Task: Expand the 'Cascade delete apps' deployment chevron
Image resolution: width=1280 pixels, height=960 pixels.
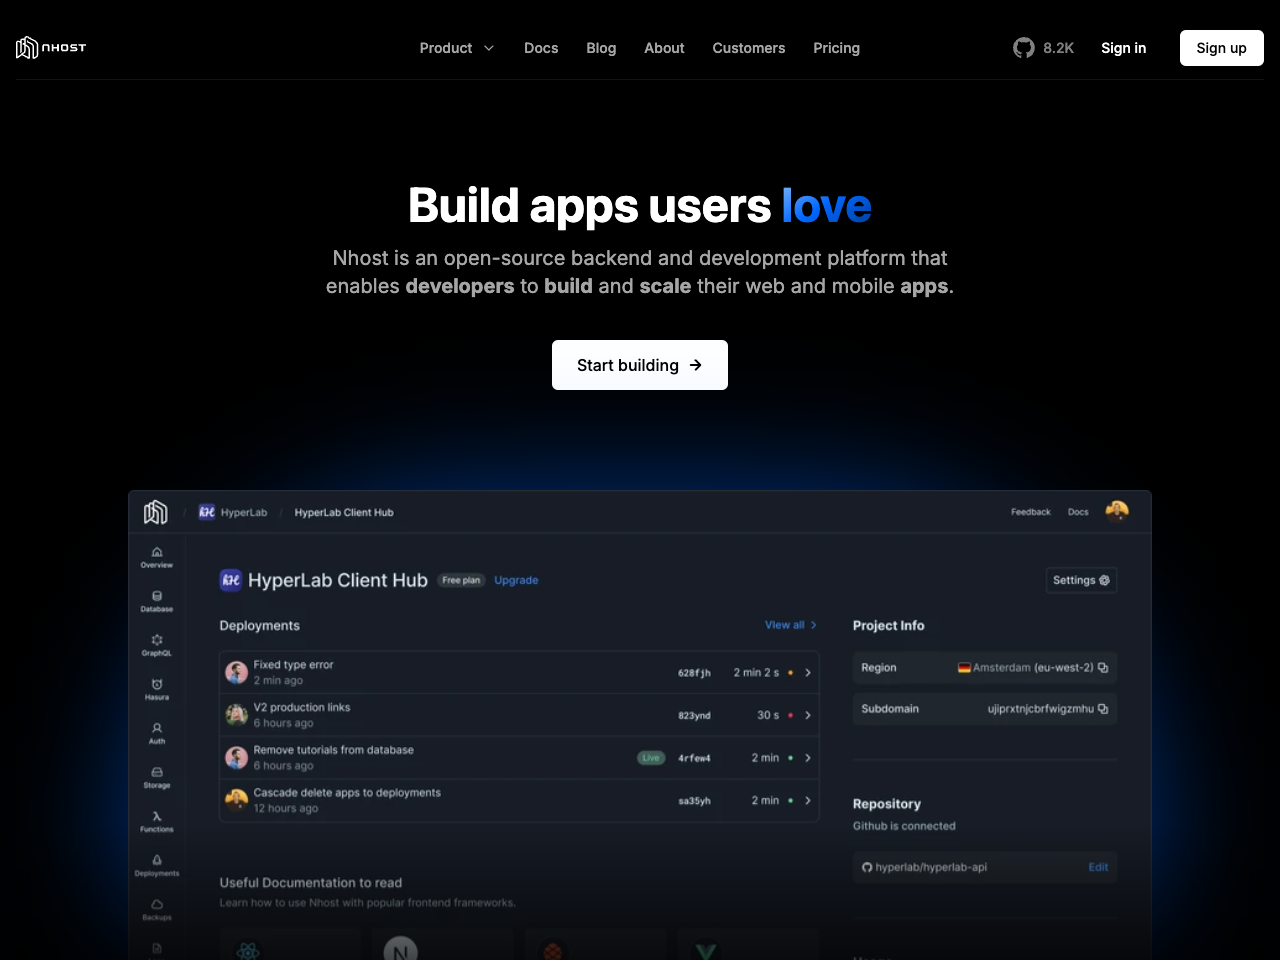Action: pyautogui.click(x=808, y=801)
